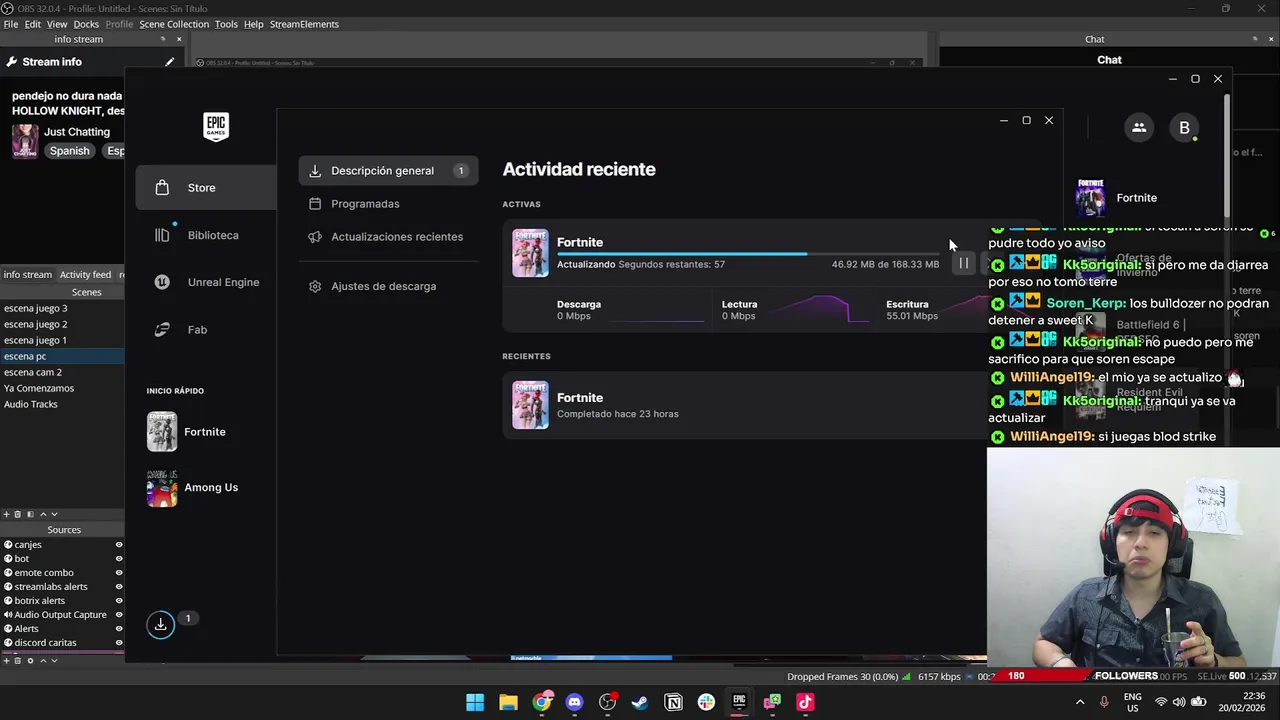Screen dimensions: 1280x720
Task: Hide the Audio Output Capture source
Action: pyautogui.click(x=119, y=615)
